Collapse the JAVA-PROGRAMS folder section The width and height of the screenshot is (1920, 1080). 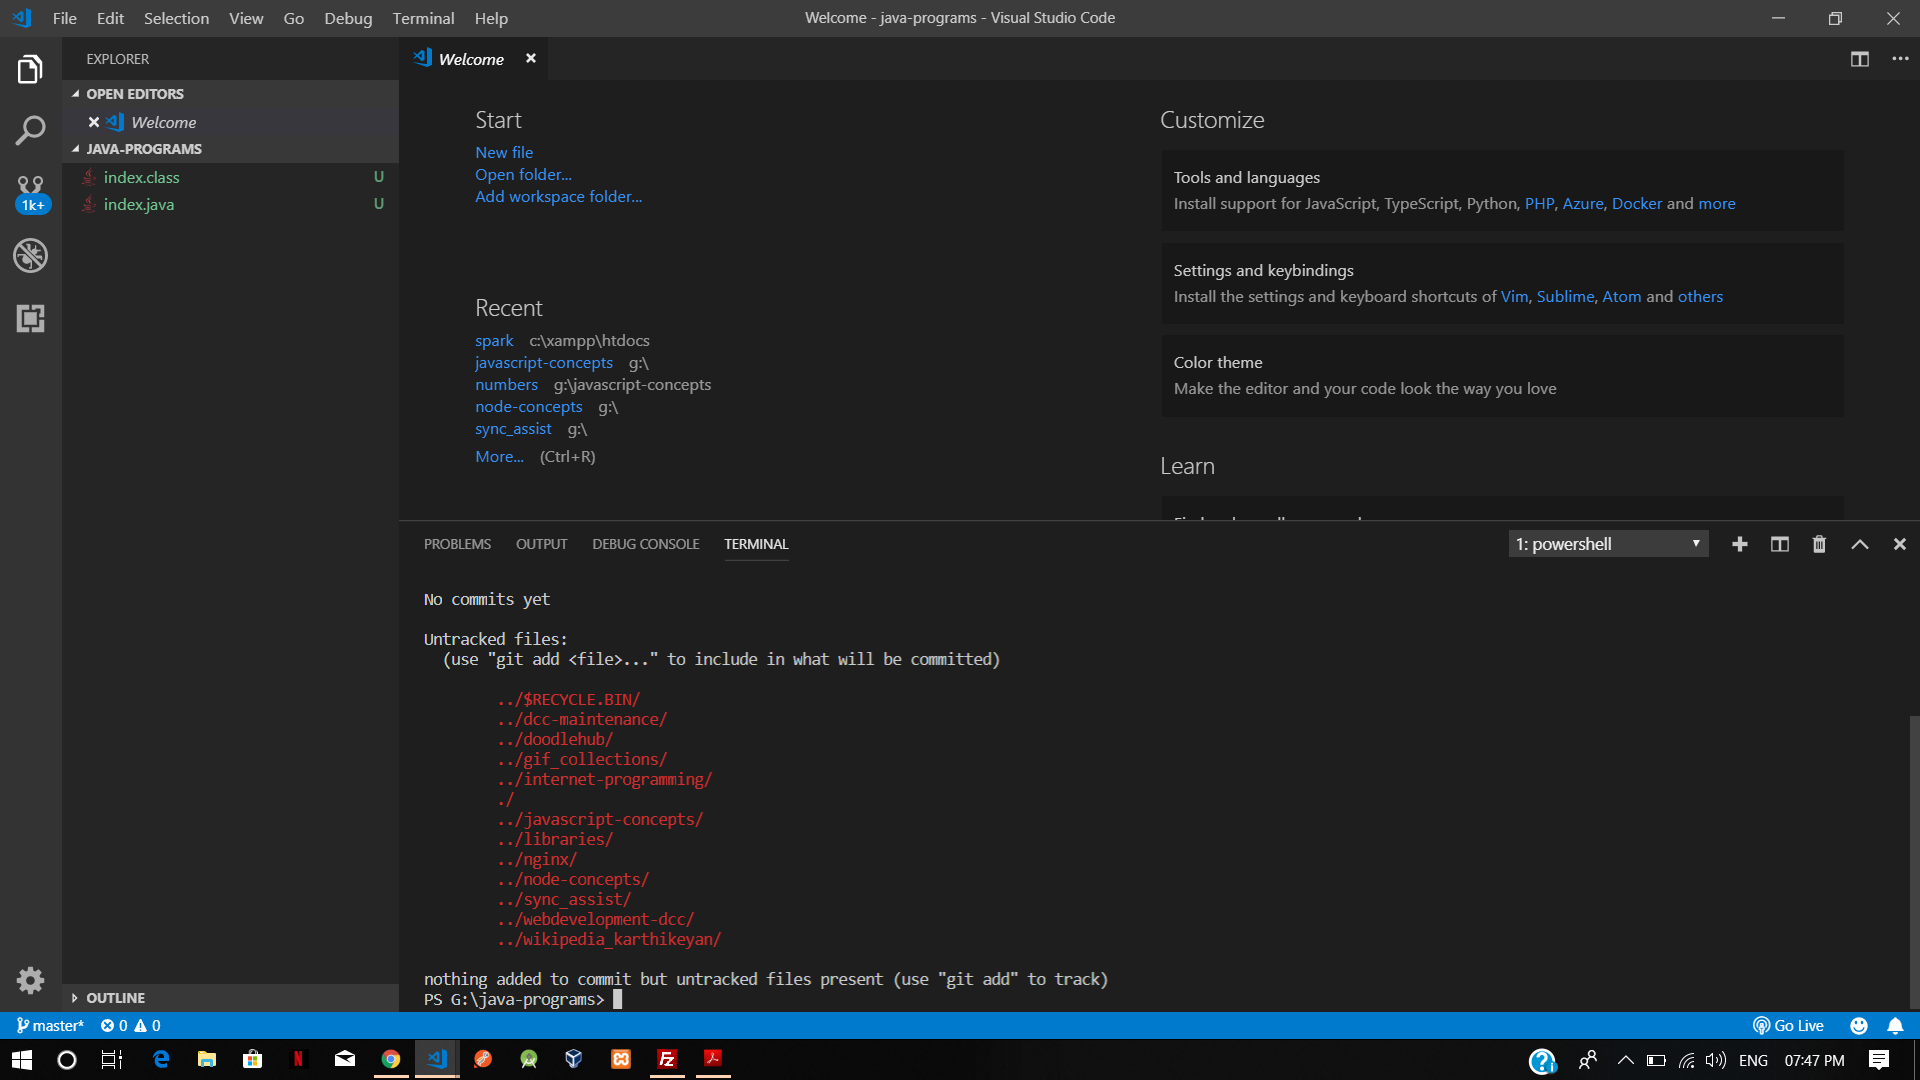coord(143,148)
